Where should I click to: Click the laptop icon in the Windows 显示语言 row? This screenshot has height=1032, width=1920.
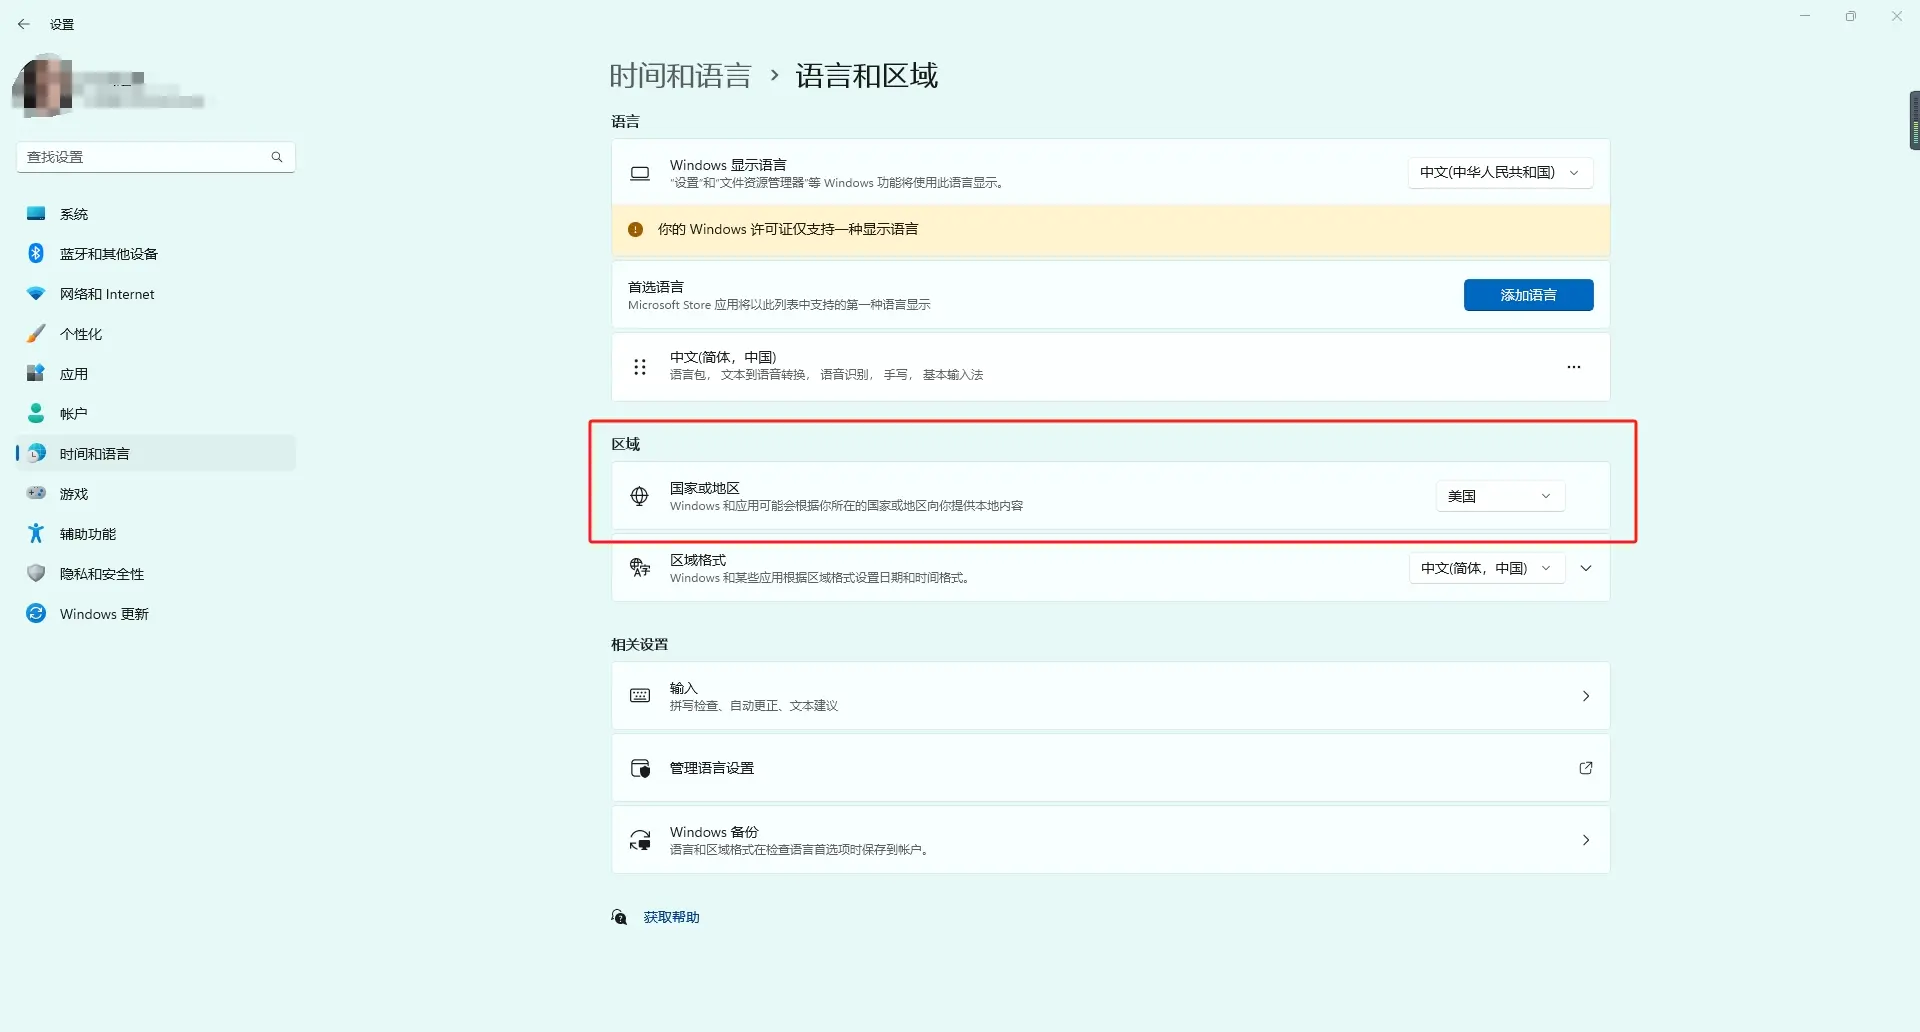640,173
